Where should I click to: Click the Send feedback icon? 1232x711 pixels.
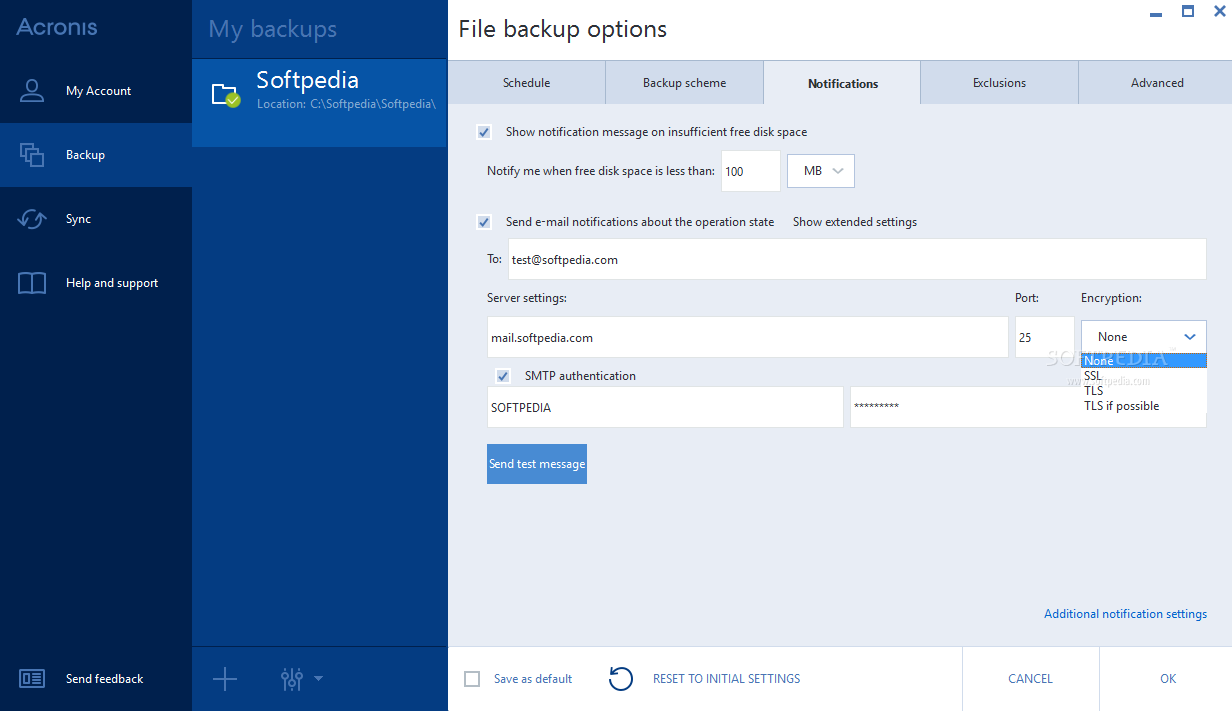32,679
